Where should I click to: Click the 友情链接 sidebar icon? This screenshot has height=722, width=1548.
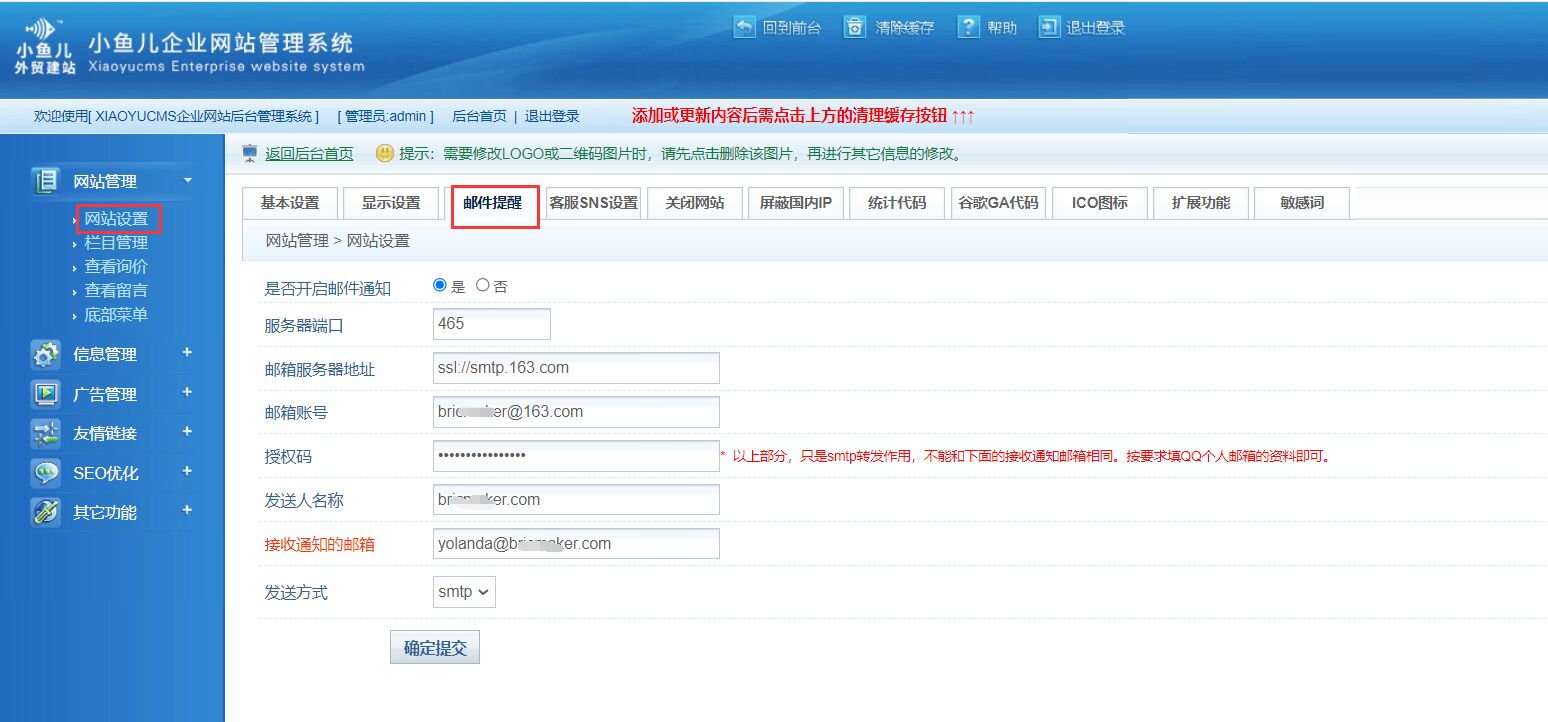pyautogui.click(x=46, y=434)
